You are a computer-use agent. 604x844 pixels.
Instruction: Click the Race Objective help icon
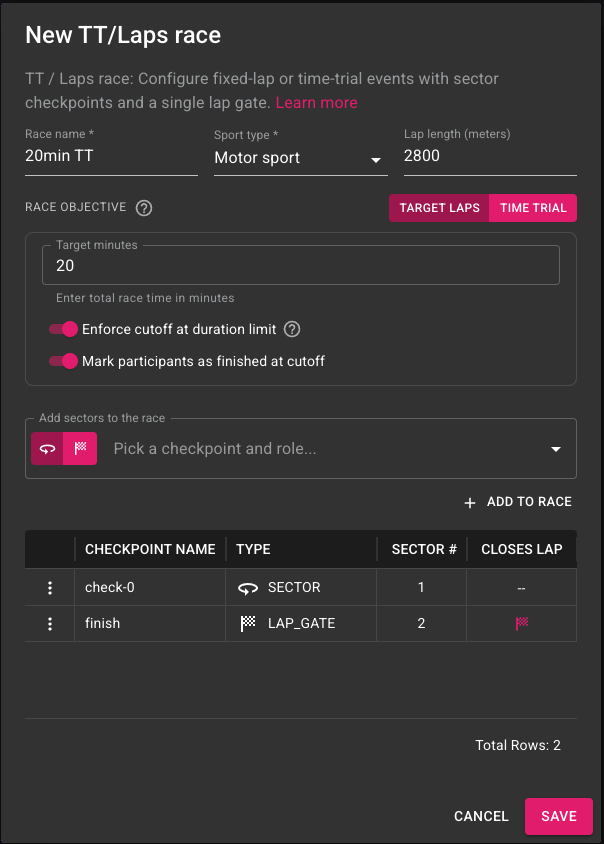coord(144,208)
